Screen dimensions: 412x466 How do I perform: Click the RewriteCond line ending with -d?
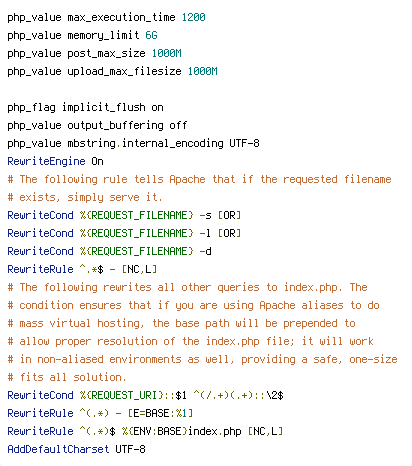pyautogui.click(x=109, y=251)
